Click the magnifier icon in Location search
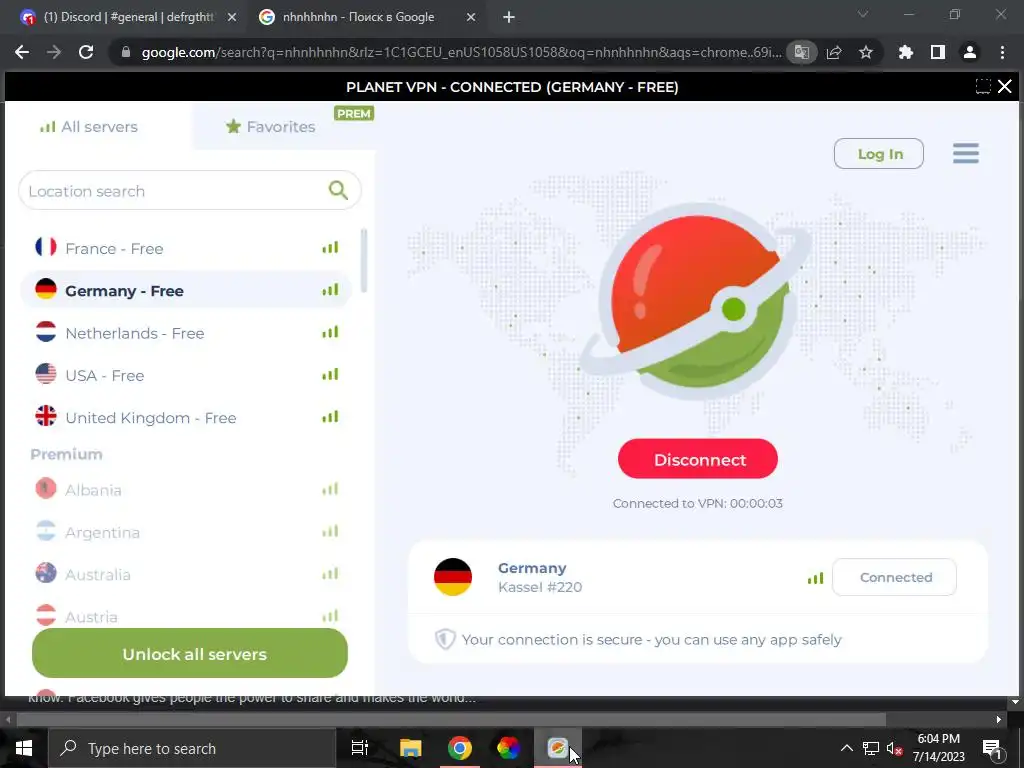The height and width of the screenshot is (768, 1024). click(338, 190)
